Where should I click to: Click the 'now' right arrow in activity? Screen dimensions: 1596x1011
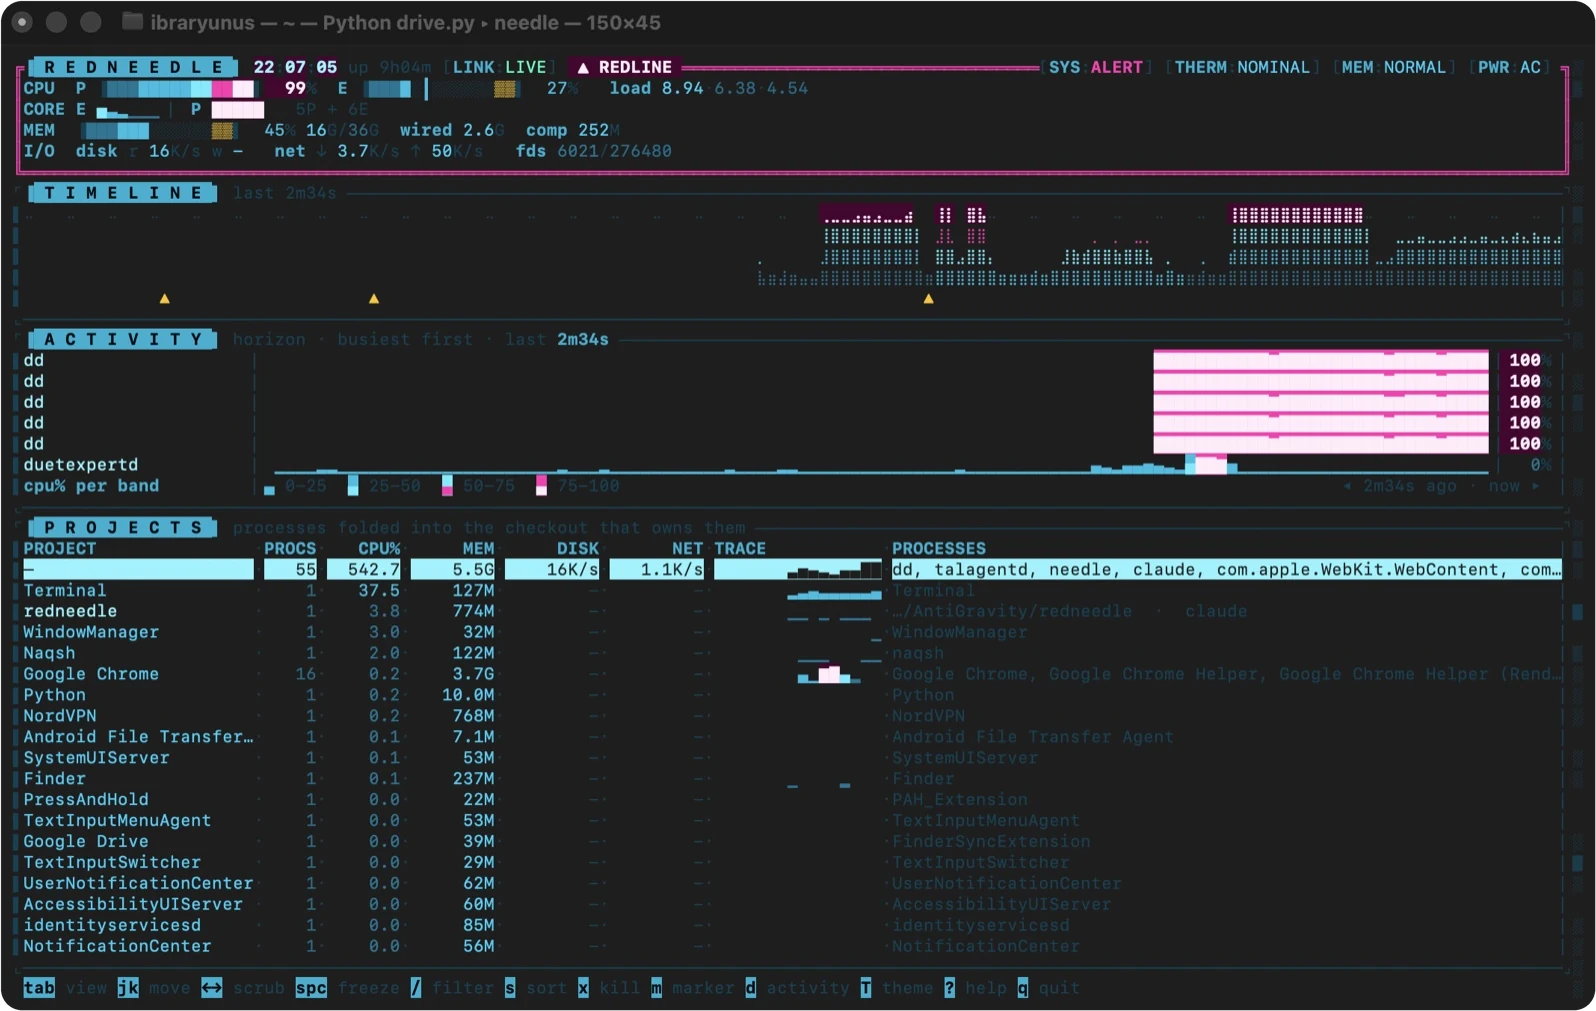click(1535, 486)
